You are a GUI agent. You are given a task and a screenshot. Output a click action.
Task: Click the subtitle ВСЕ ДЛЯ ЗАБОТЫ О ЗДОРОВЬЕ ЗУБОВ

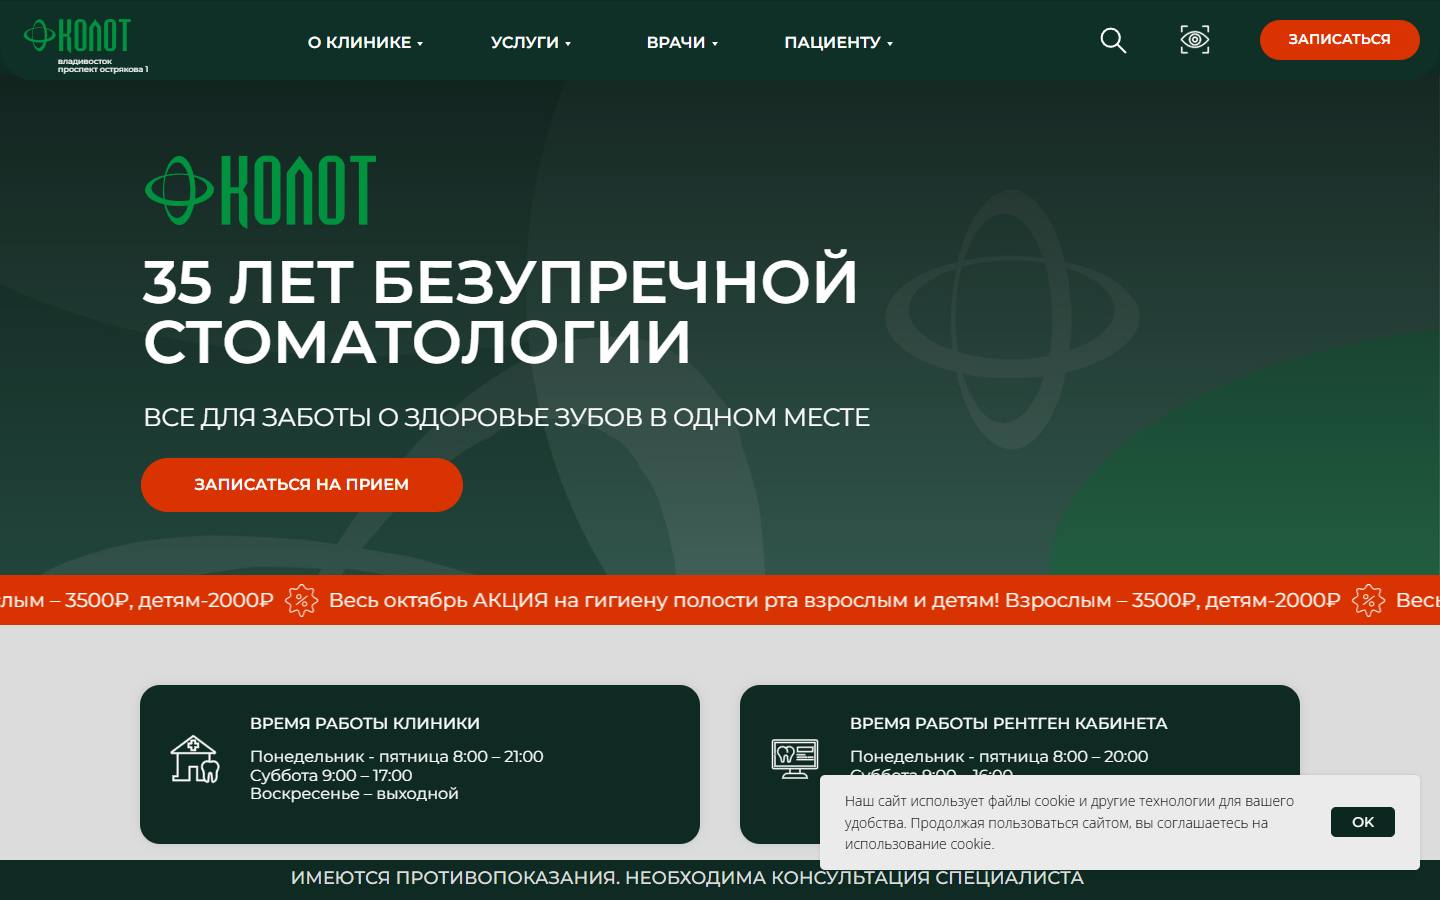tap(506, 417)
